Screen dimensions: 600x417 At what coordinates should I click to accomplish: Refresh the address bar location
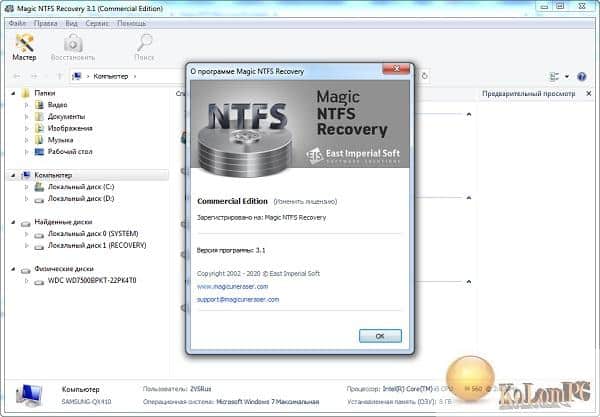tap(425, 76)
